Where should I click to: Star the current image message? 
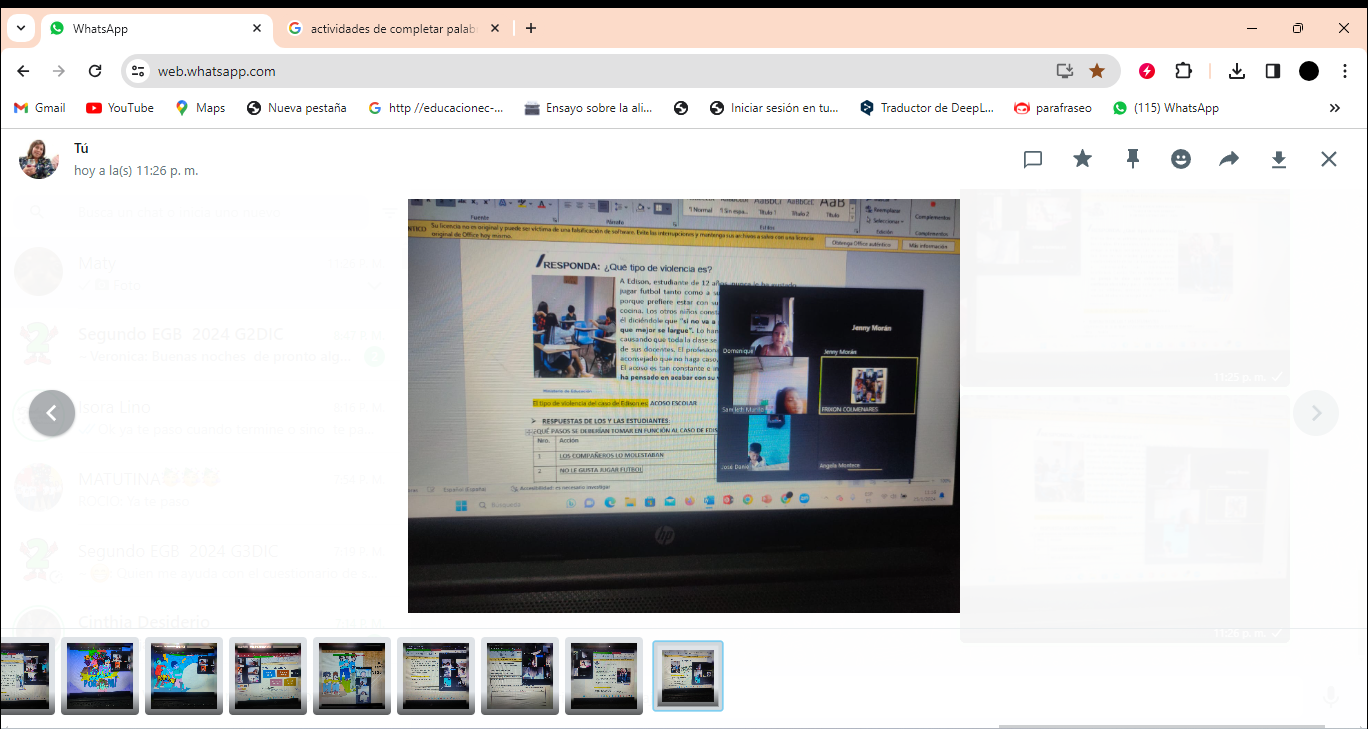pos(1082,159)
